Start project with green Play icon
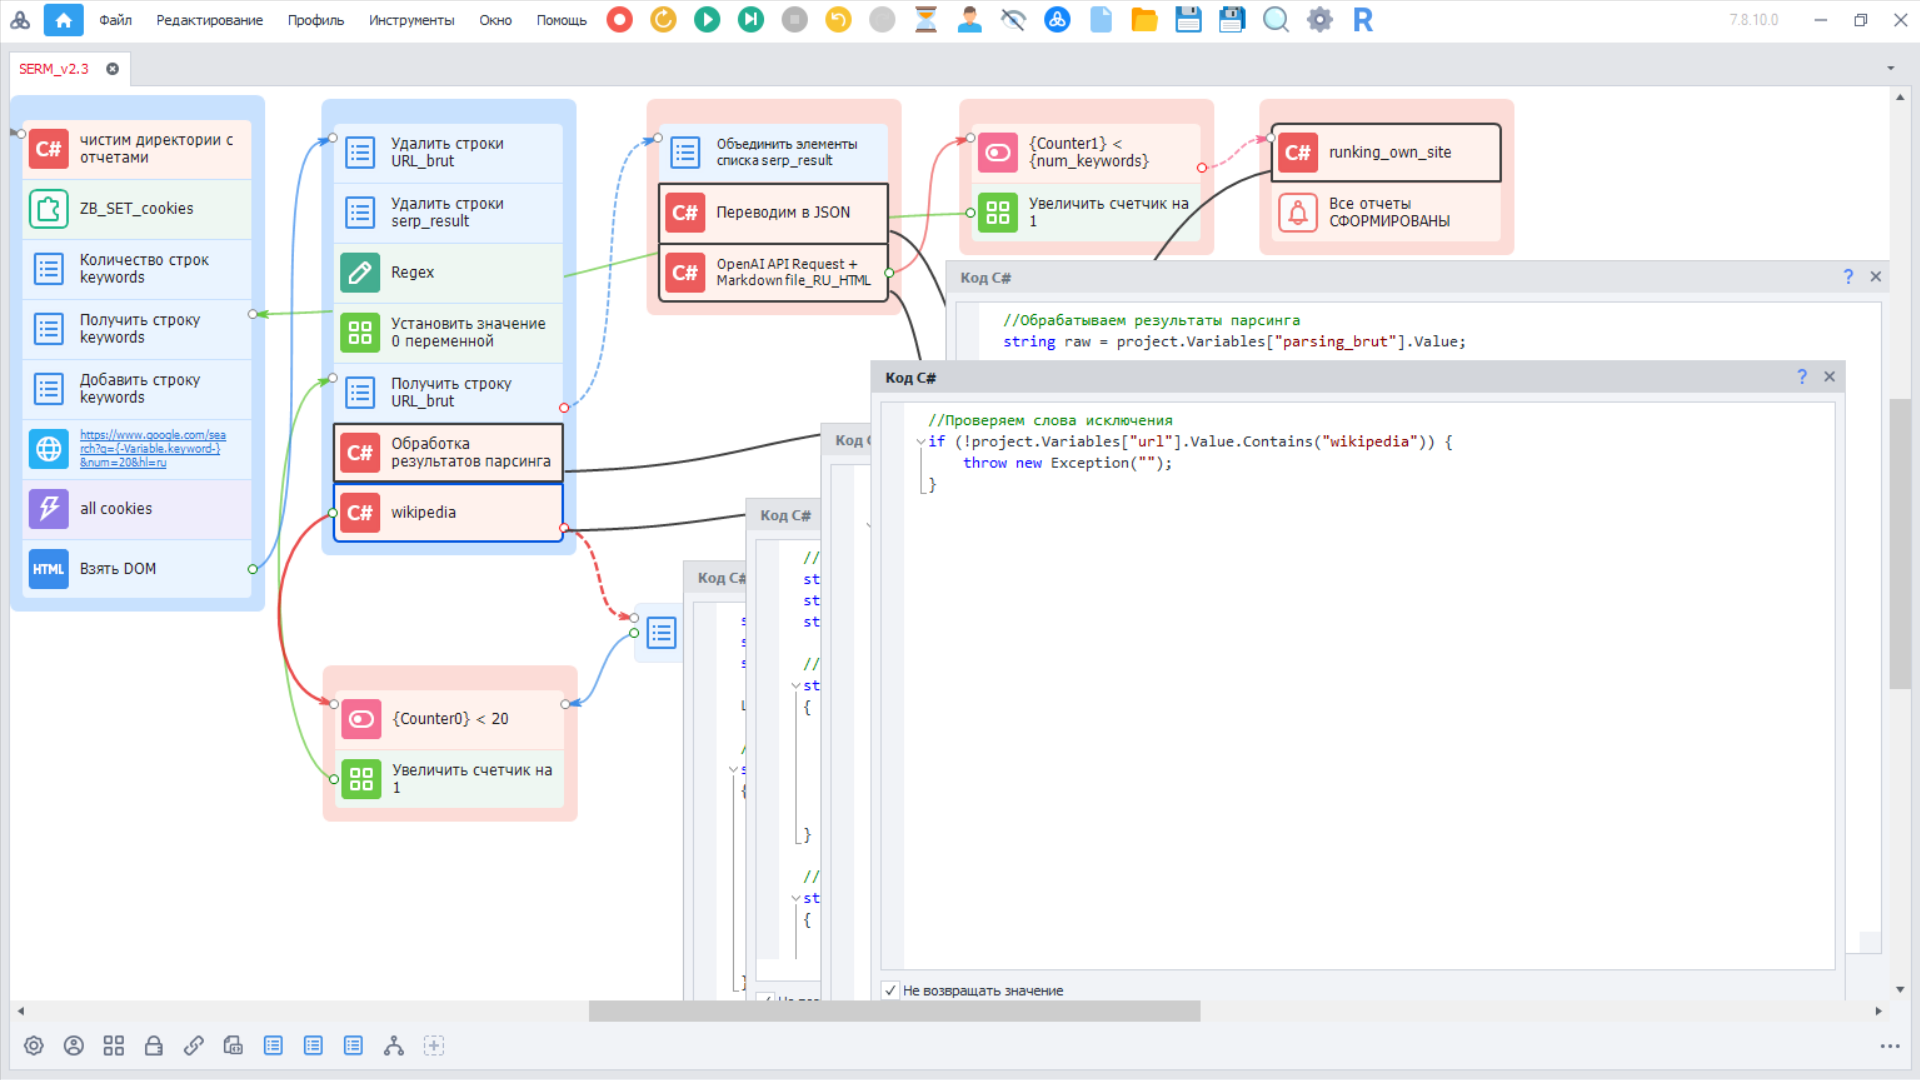 pyautogui.click(x=707, y=20)
